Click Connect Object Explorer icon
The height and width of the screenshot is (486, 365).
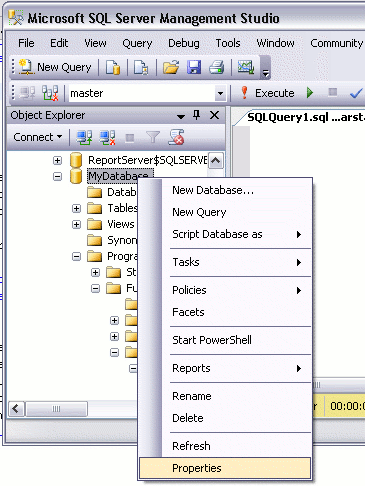click(85, 137)
